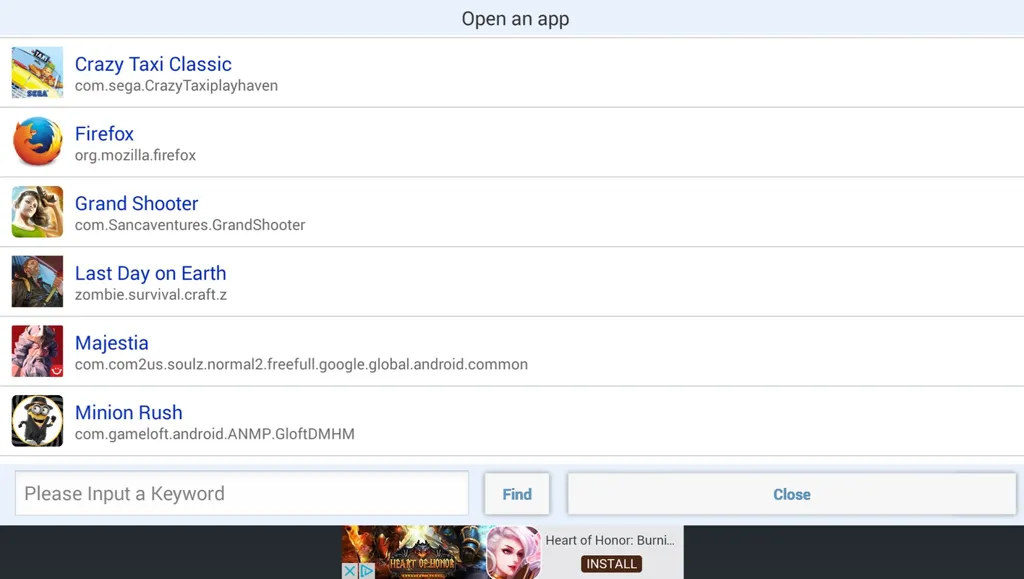
Task: Open the Crazy Taxi Classic app icon
Action: pyautogui.click(x=37, y=72)
